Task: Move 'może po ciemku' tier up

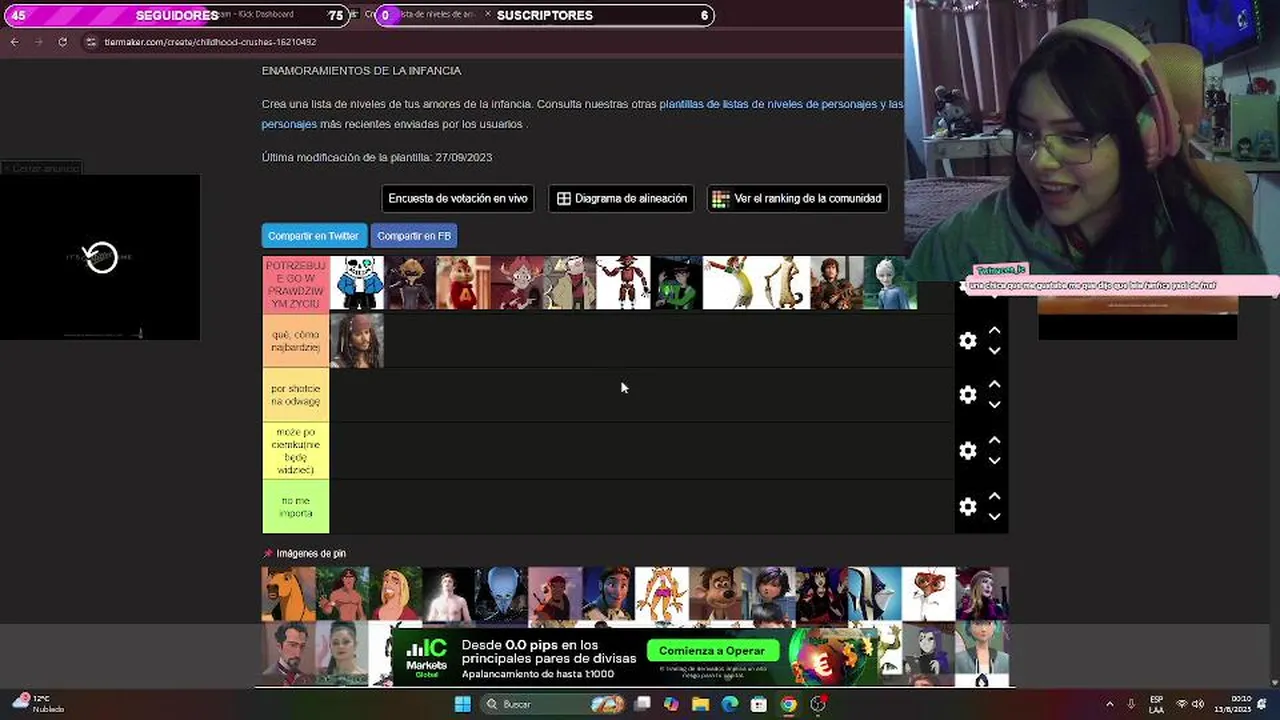Action: tap(994, 441)
